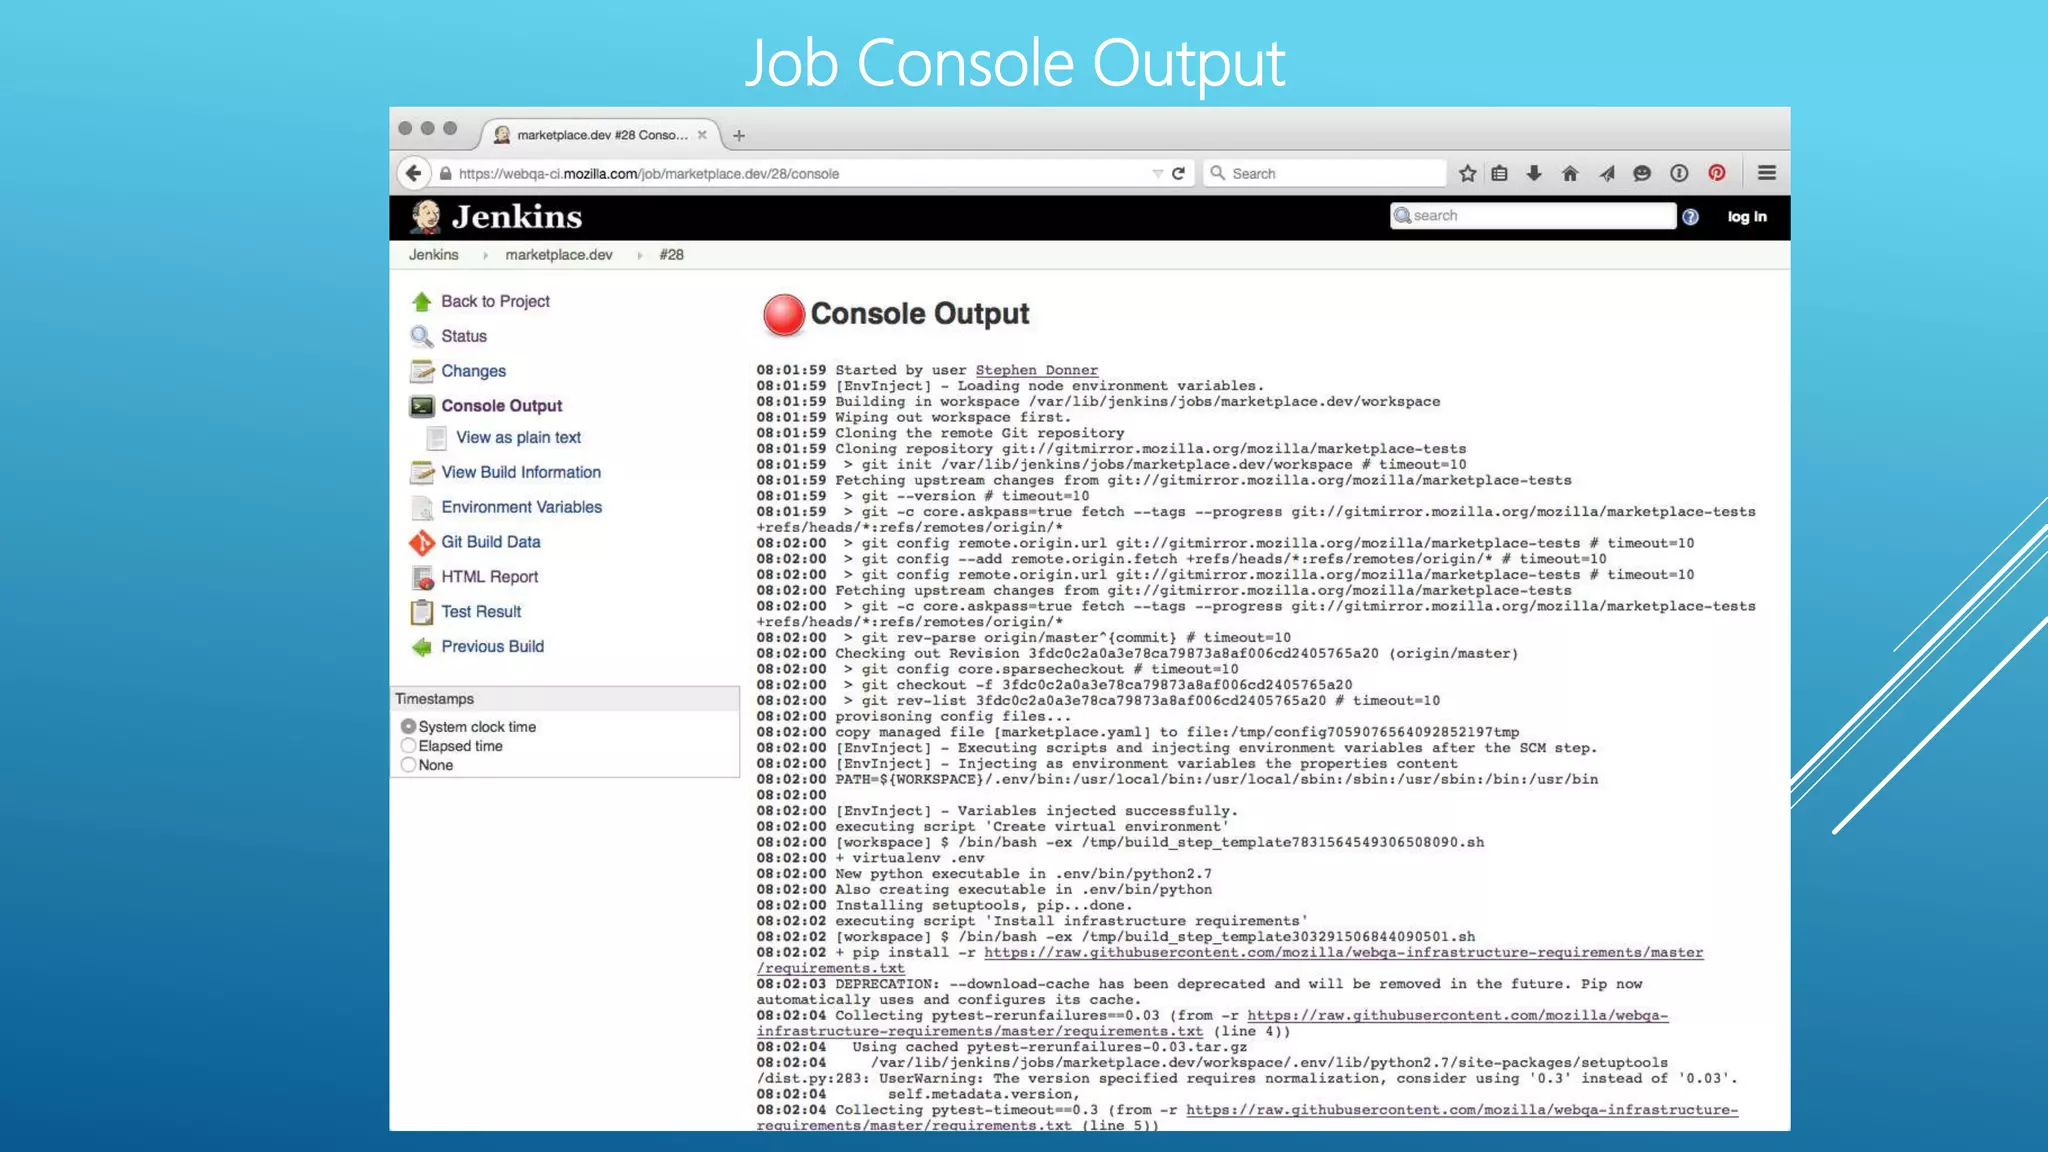Click the log in link
The image size is (2048, 1152).
(x=1746, y=217)
